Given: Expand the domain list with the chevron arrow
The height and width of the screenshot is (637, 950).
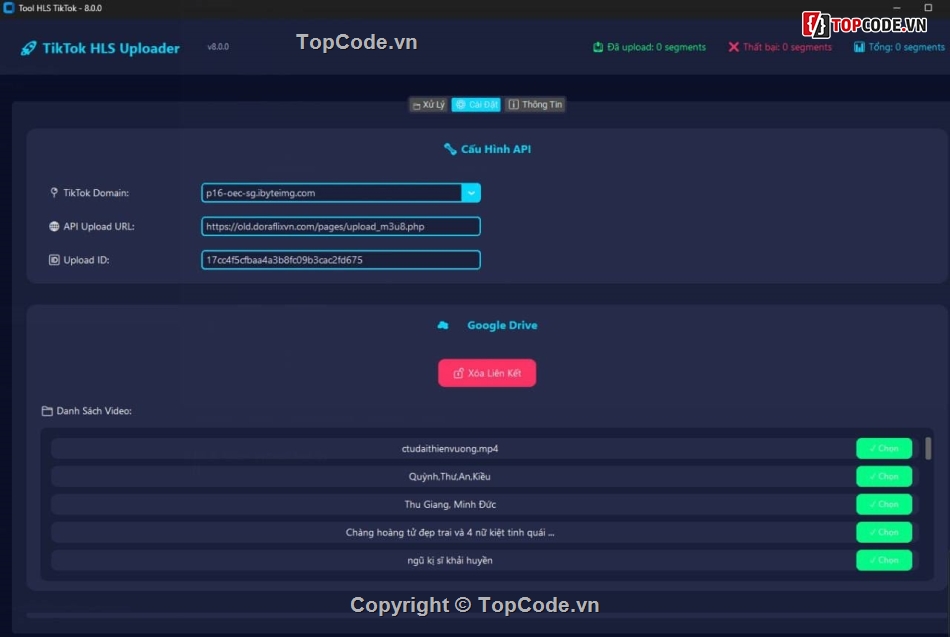Looking at the screenshot, I should (470, 192).
